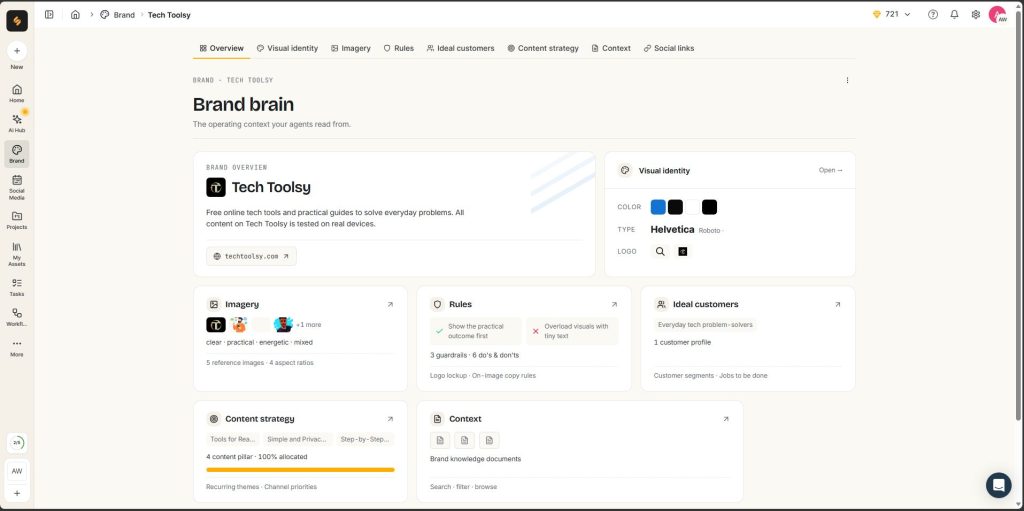1024x511 pixels.
Task: Click 'Overload visuals with tiny text' rule
Action: pos(572,331)
